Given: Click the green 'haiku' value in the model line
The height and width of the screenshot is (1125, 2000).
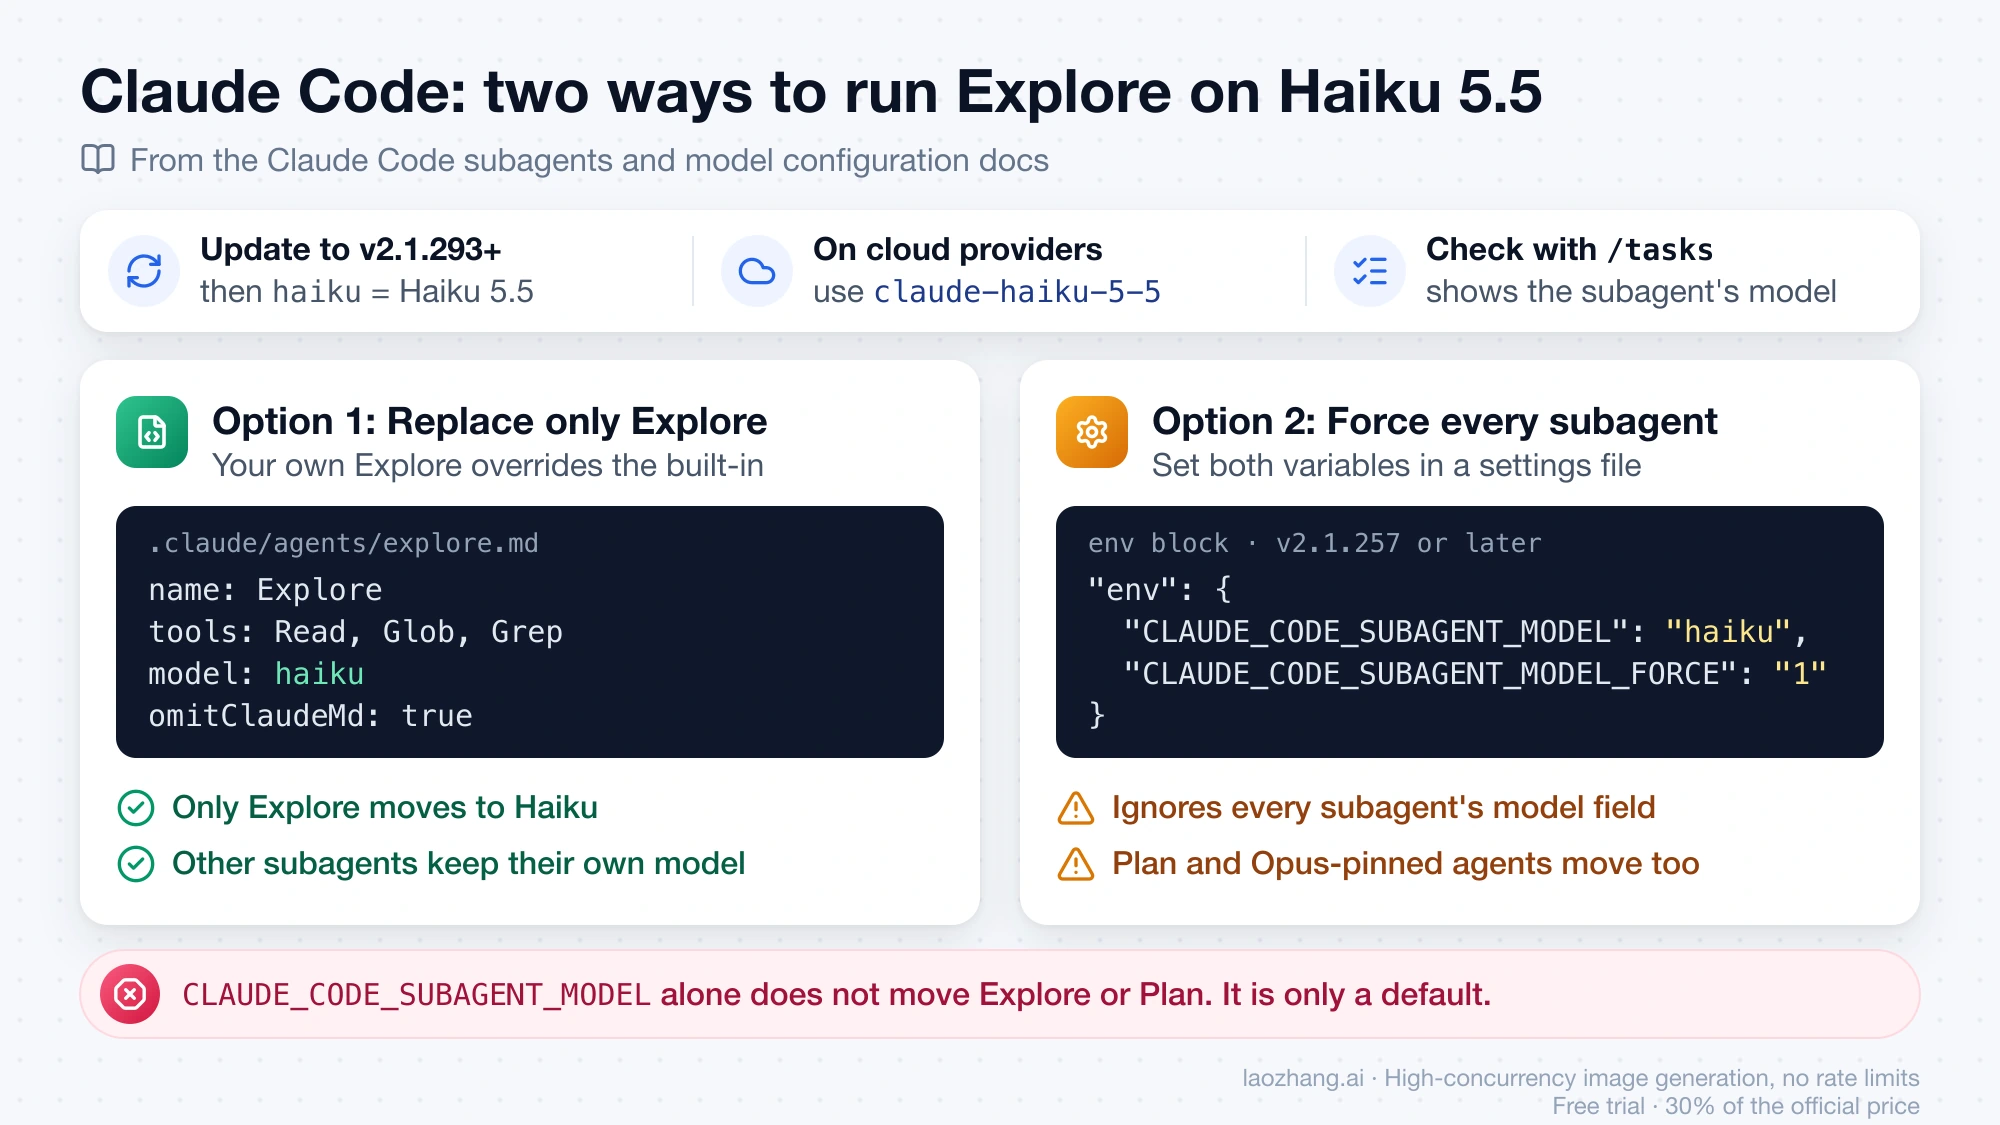Looking at the screenshot, I should pos(319,674).
